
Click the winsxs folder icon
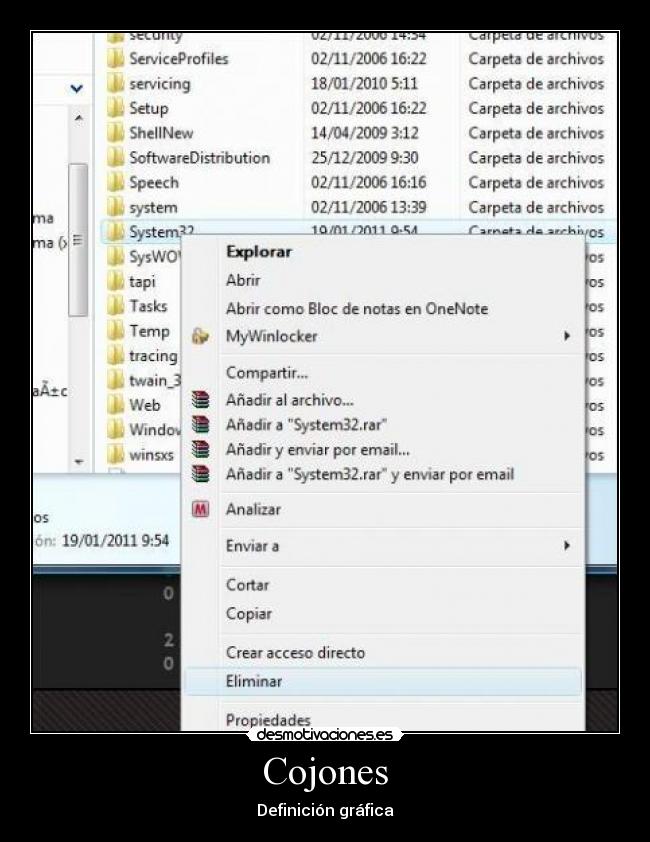[115, 455]
